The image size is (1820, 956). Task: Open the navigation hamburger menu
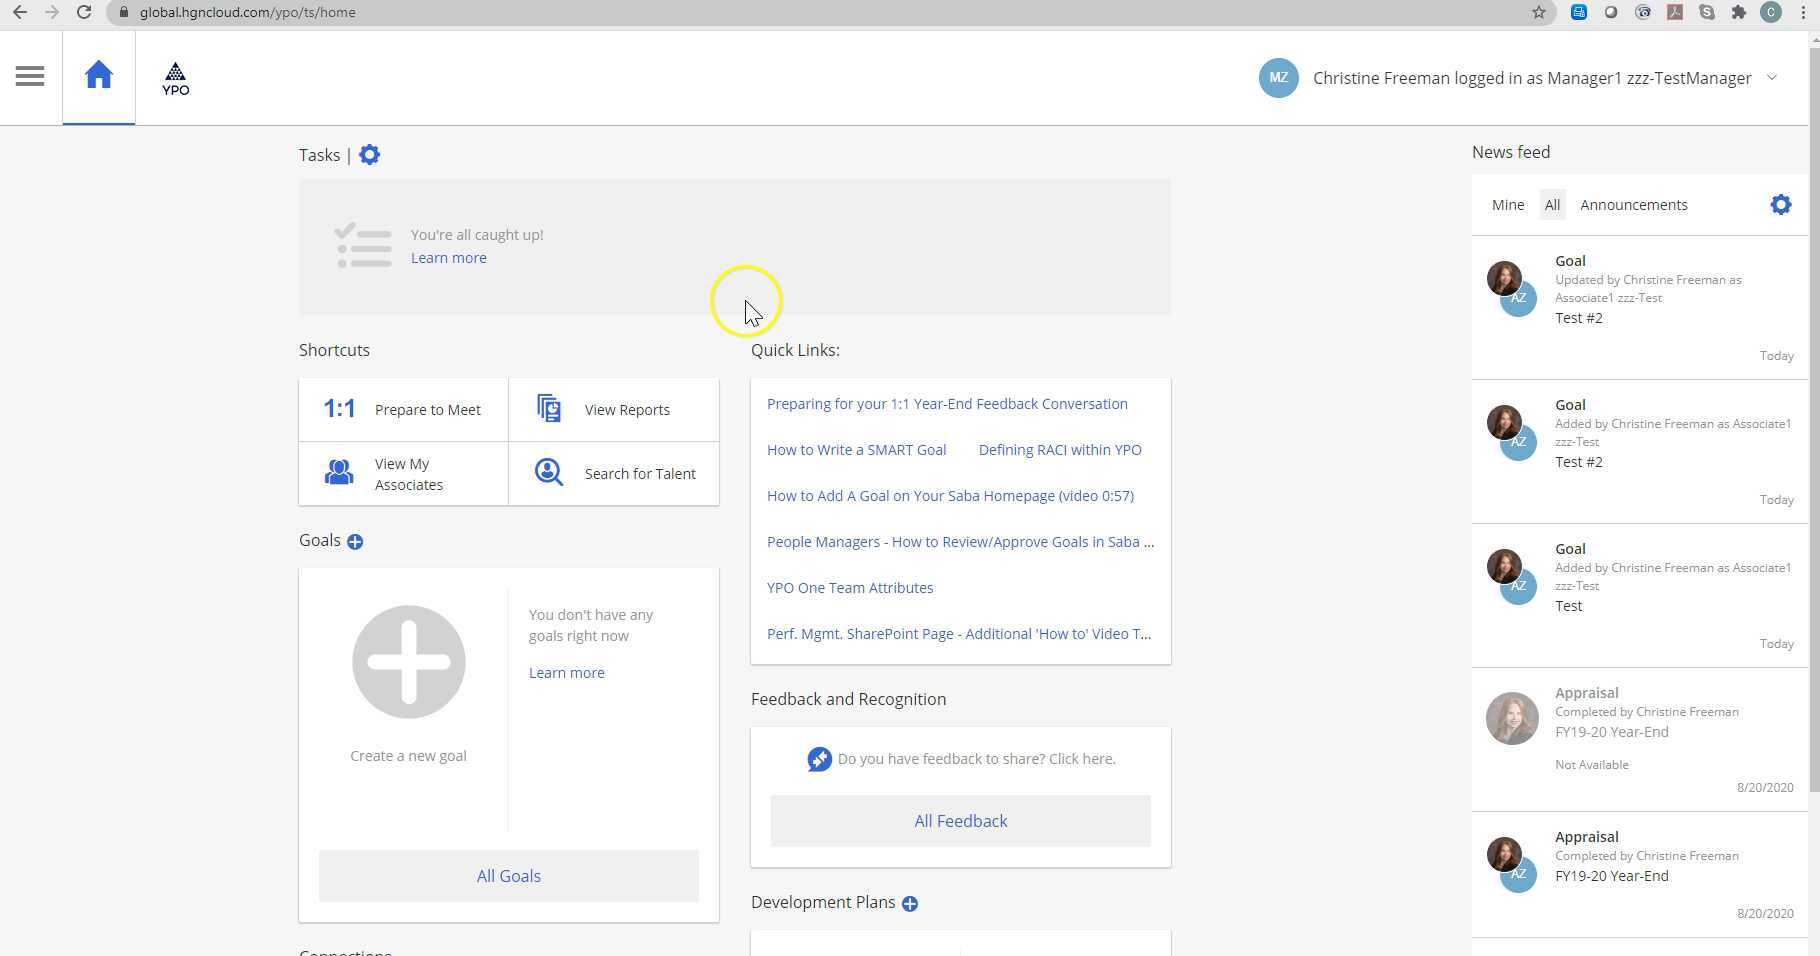29,76
